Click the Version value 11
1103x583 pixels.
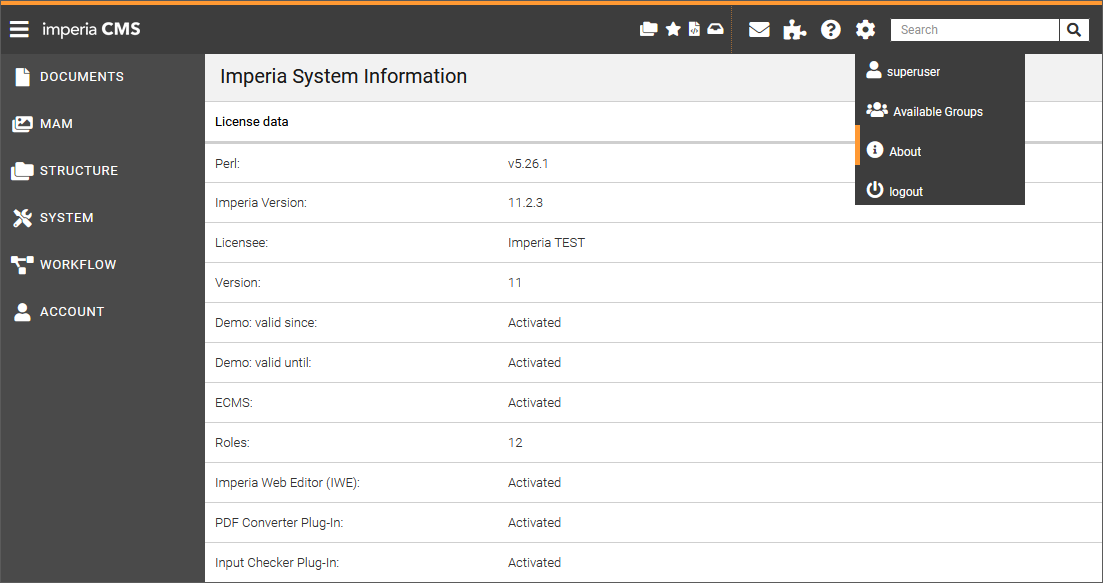515,283
